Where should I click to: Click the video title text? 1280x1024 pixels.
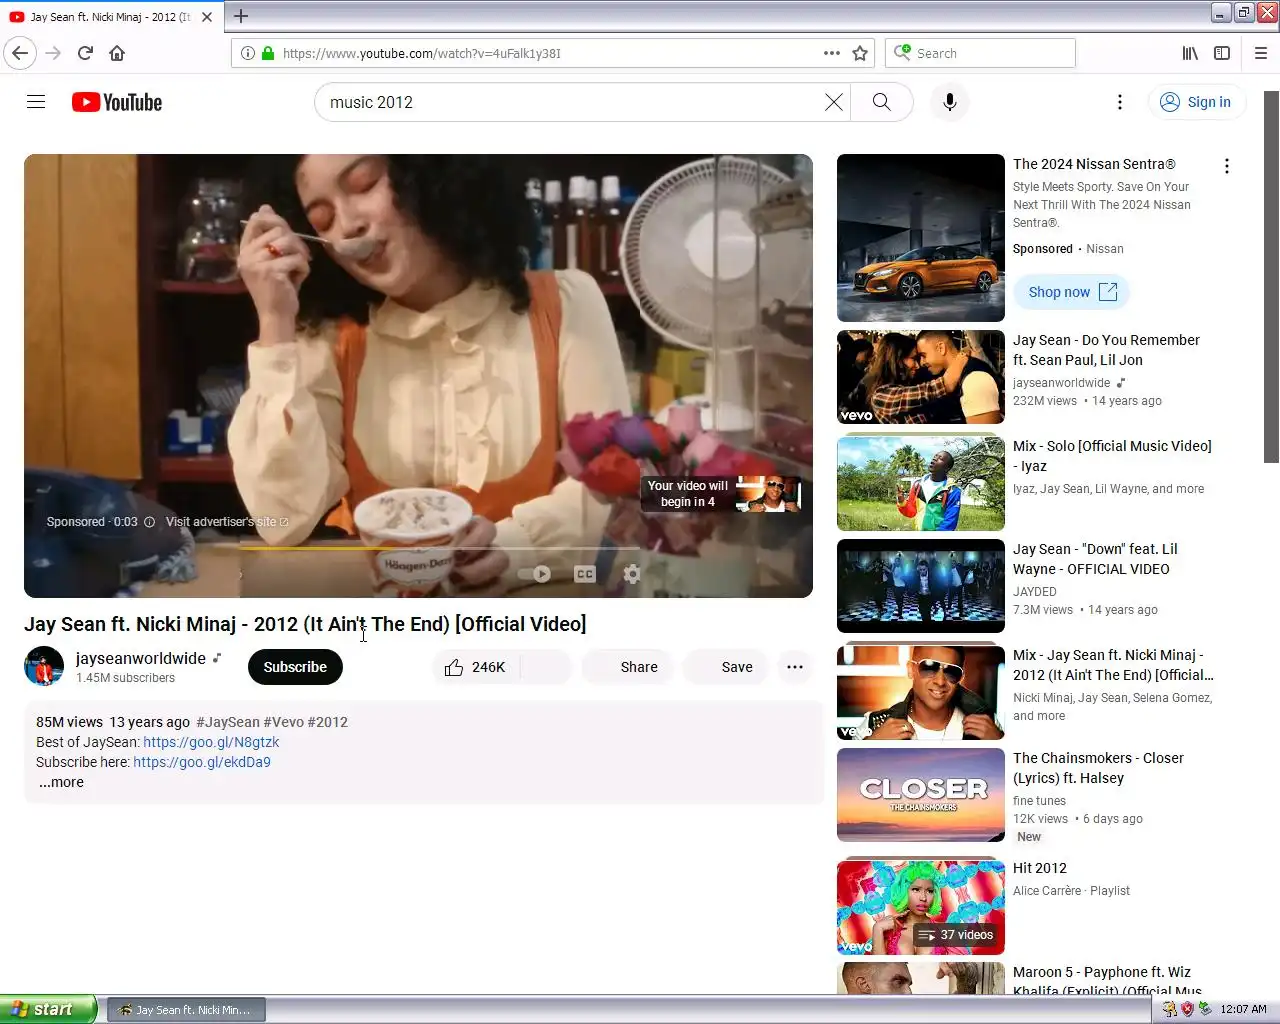point(305,624)
